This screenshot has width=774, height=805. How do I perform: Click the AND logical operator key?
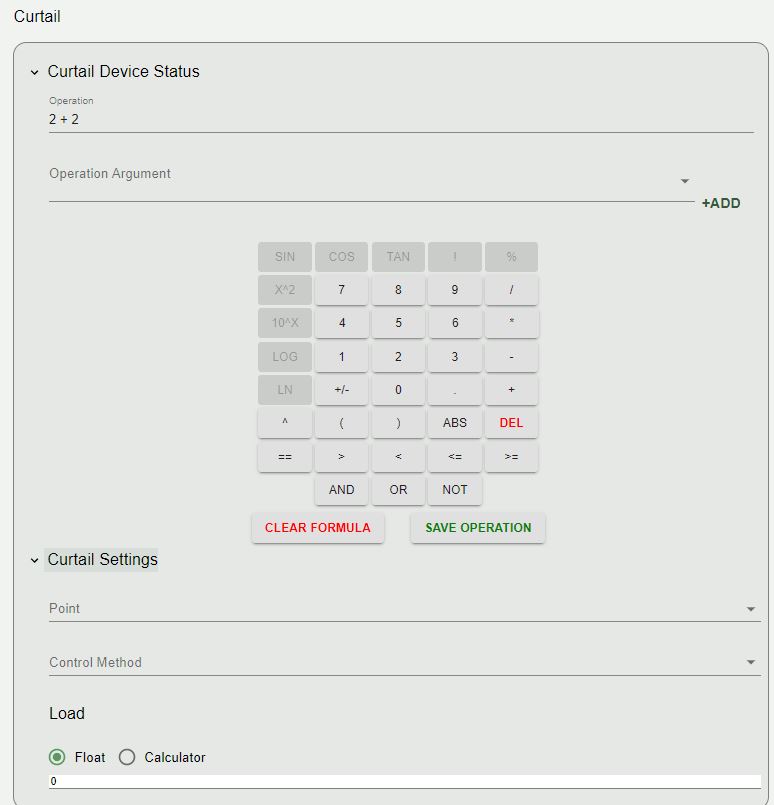pyautogui.click(x=341, y=489)
